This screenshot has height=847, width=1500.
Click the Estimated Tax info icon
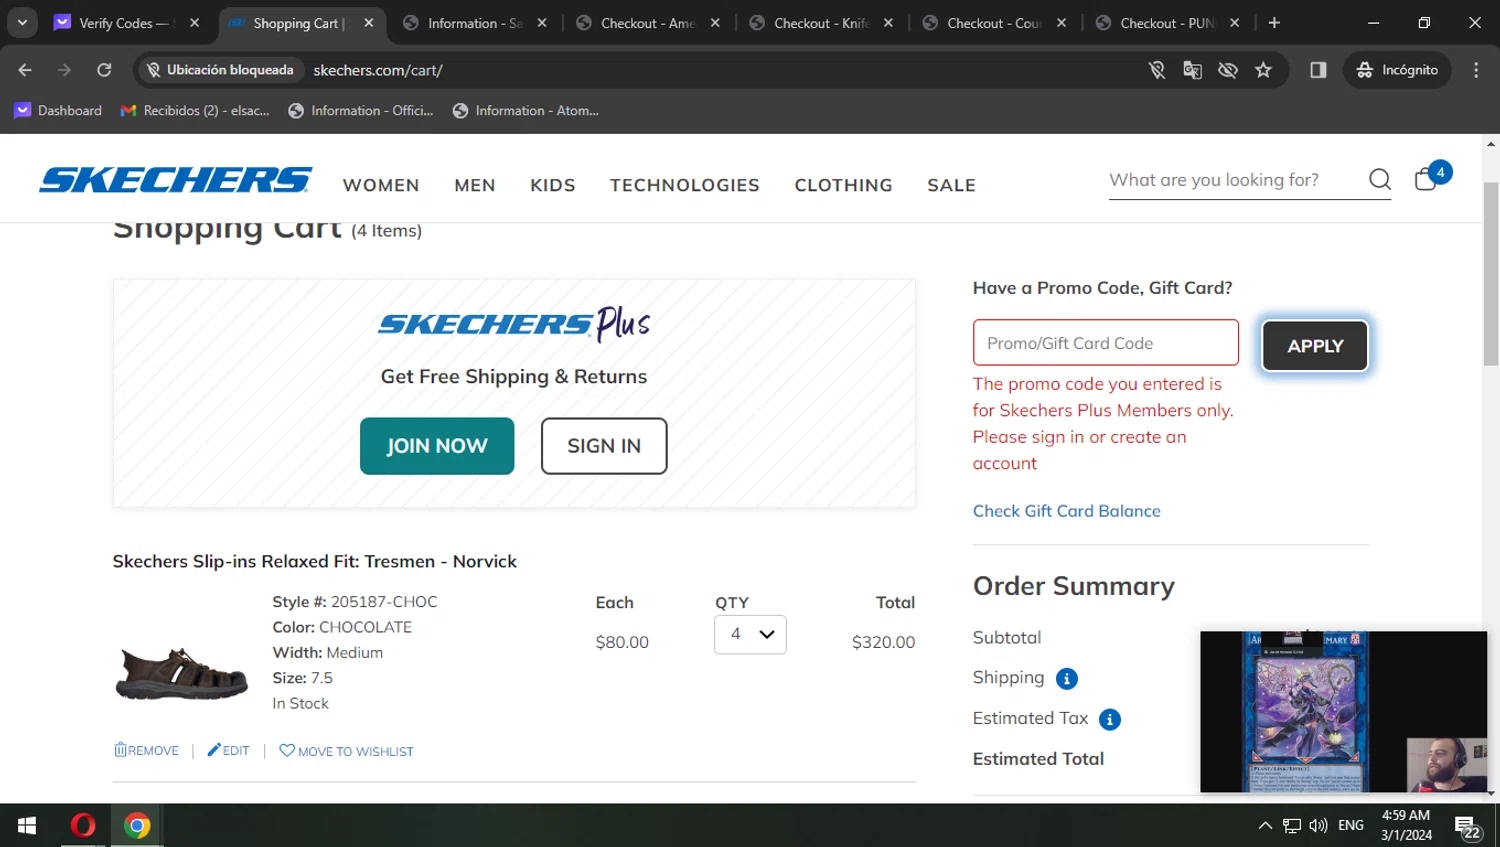click(x=1110, y=720)
